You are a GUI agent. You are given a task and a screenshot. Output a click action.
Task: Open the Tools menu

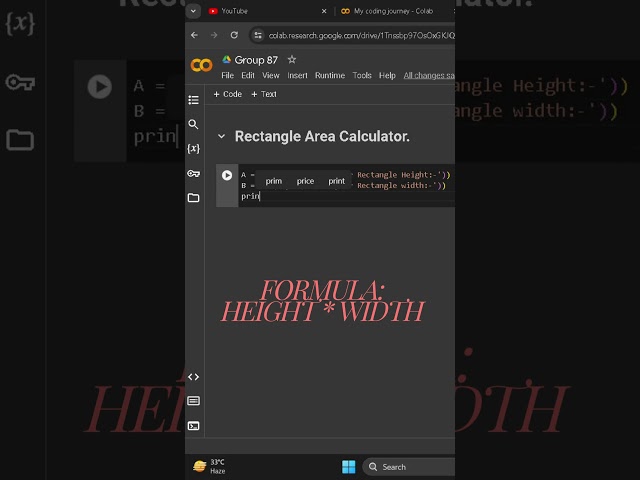point(362,76)
